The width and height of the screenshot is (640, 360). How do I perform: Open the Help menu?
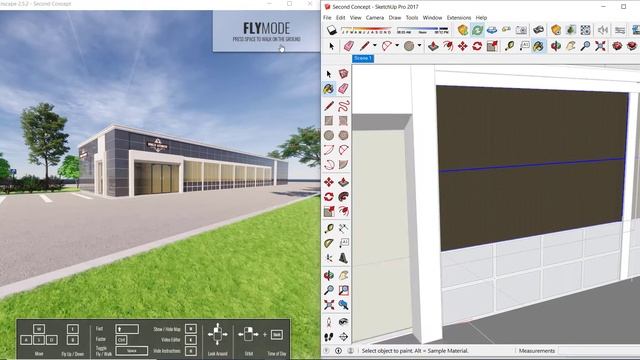click(x=481, y=18)
